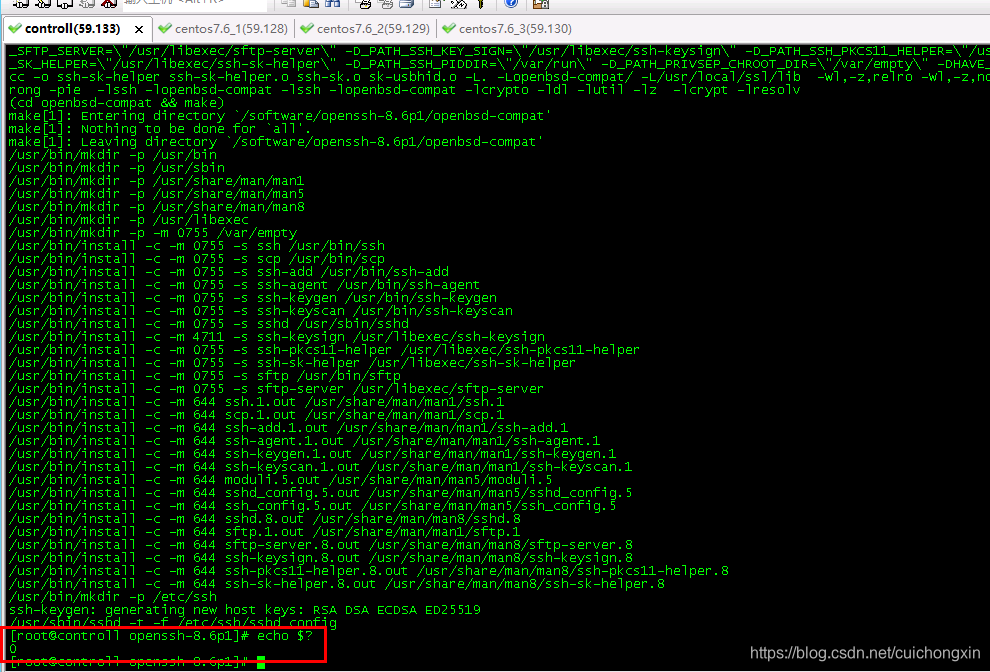This screenshot has height=672, width=990.
Task: Click the 'sftp.1.out' install line
Action: click(x=265, y=532)
